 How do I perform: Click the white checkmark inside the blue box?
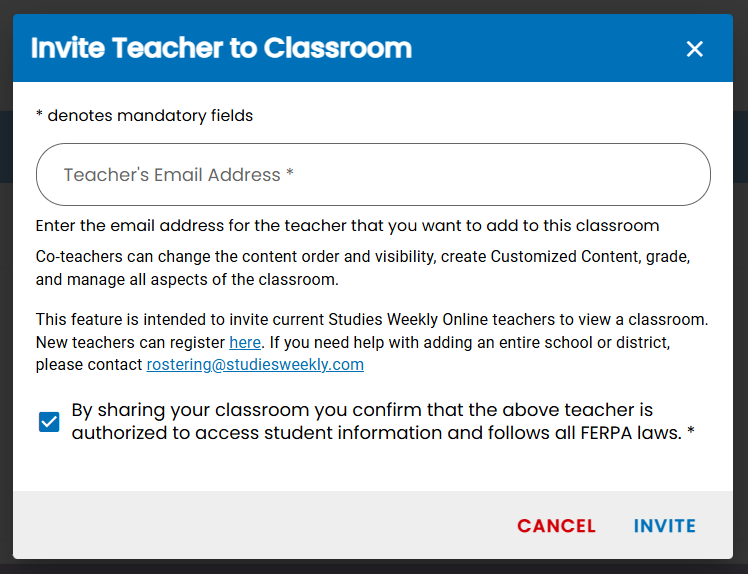tap(49, 422)
